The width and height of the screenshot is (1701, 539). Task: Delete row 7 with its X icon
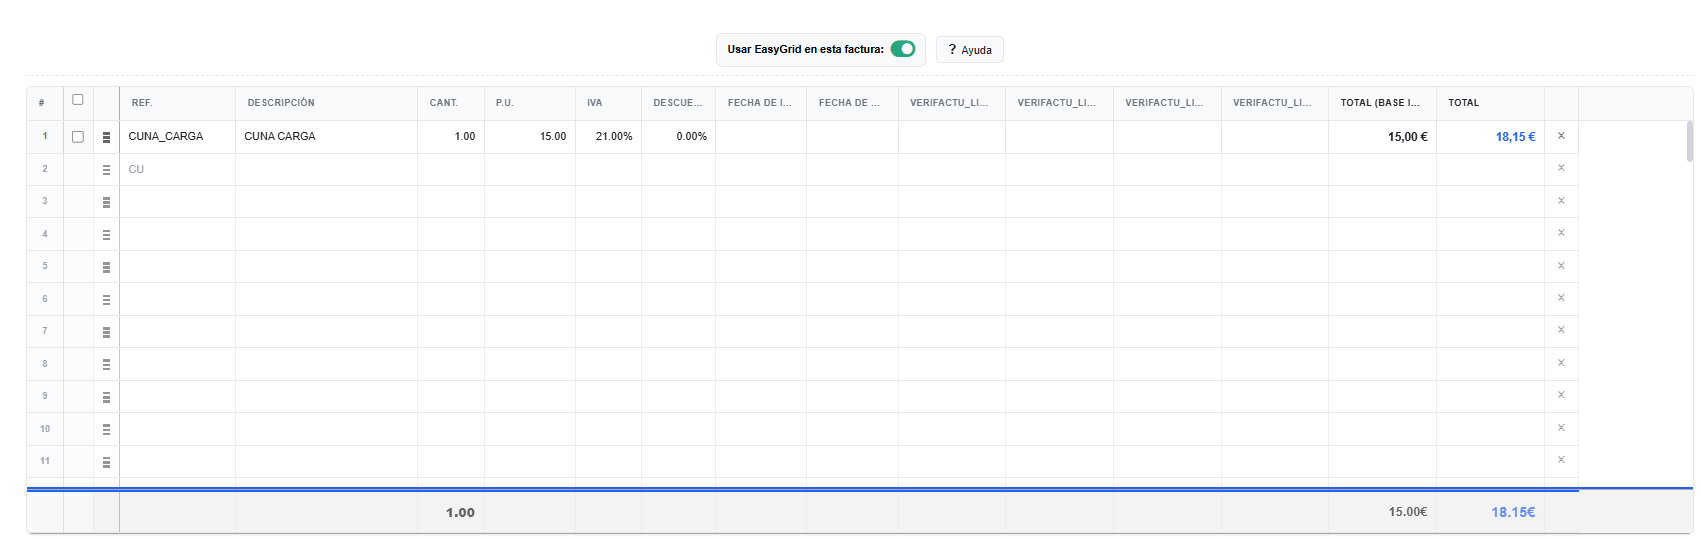(1561, 330)
